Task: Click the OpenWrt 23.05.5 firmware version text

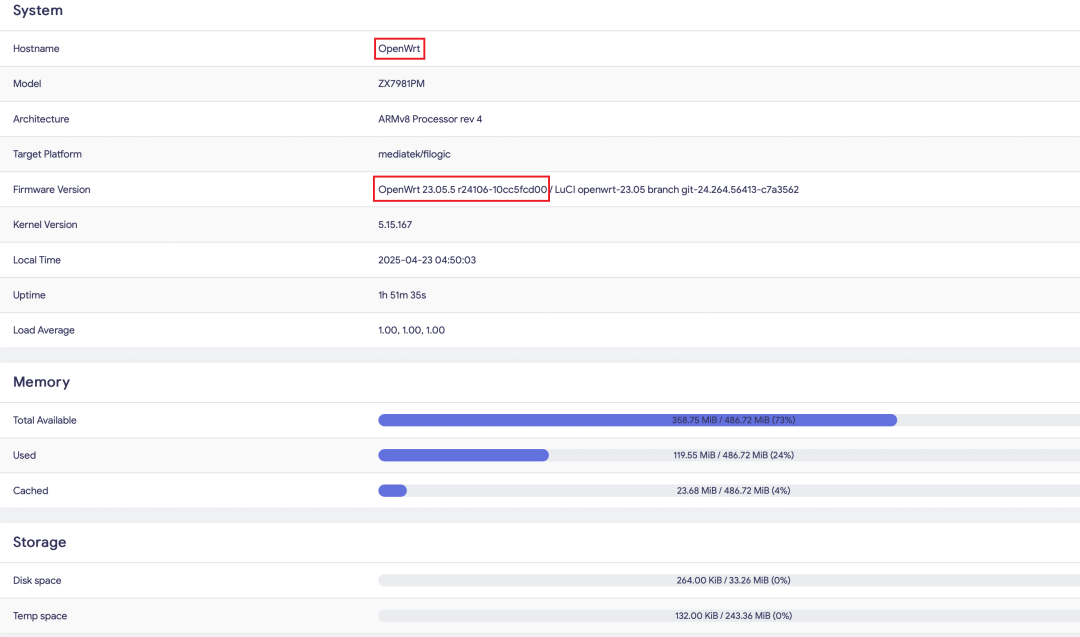Action: tap(462, 189)
